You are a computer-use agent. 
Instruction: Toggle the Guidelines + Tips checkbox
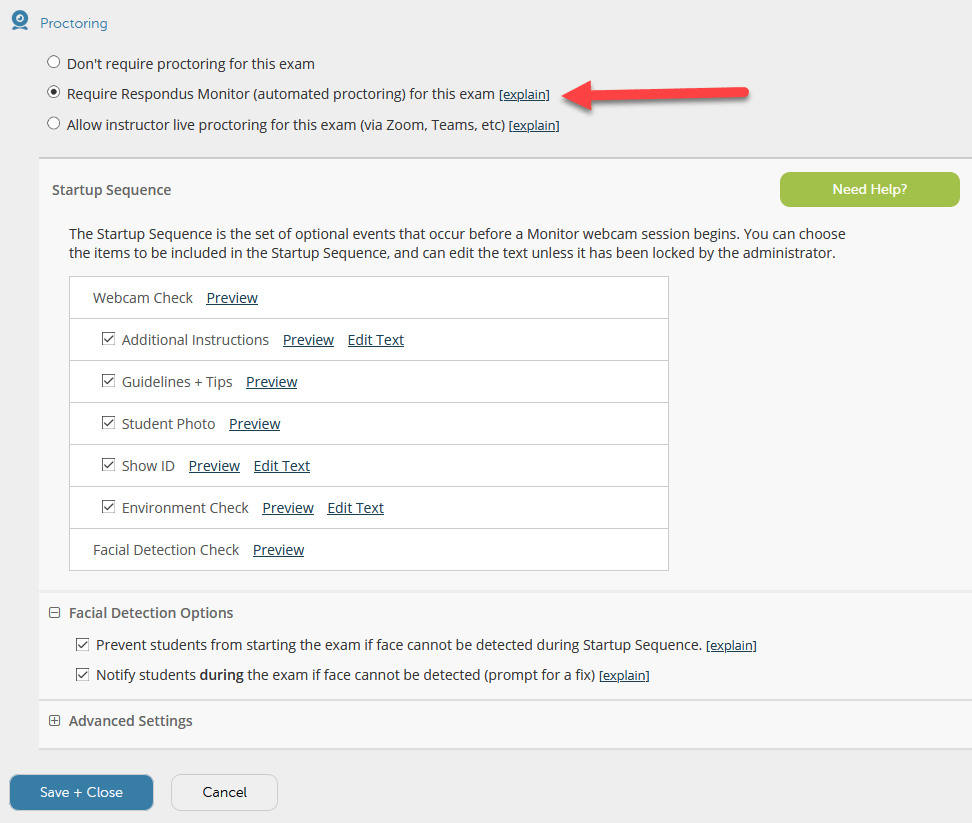tap(108, 381)
